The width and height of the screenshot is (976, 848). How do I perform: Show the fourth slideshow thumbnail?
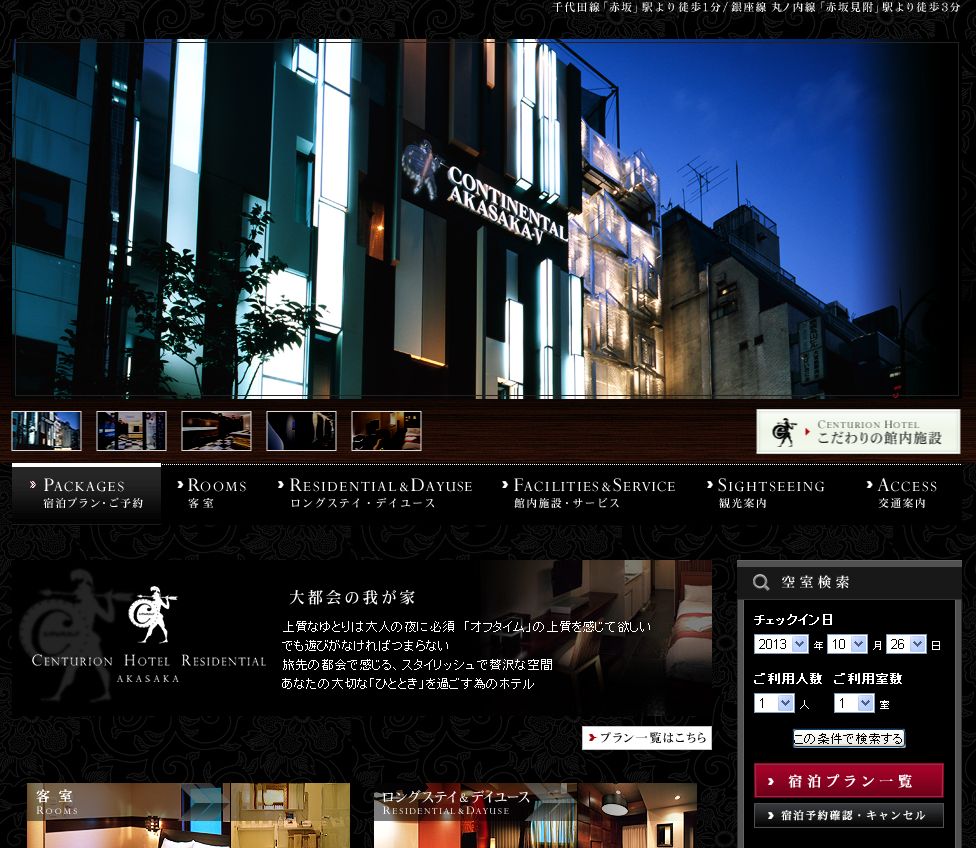point(301,431)
